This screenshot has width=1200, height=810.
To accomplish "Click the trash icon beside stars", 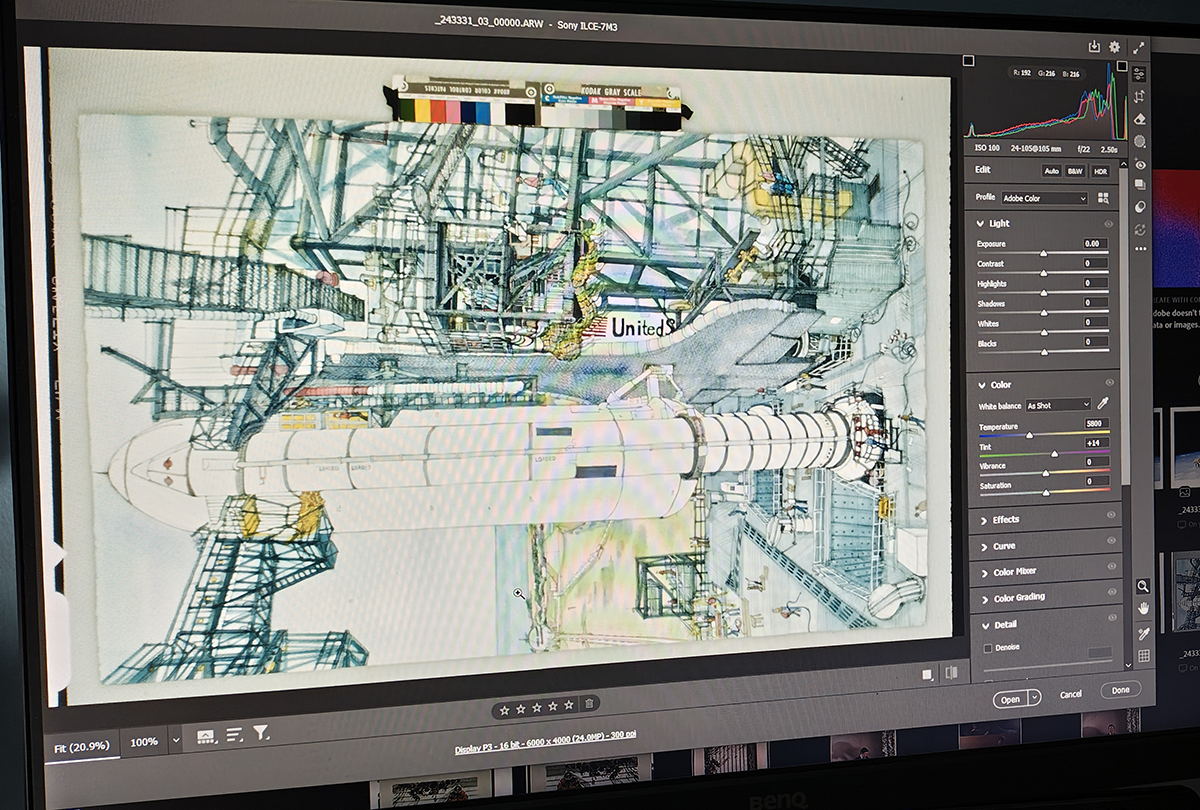I will tap(590, 705).
